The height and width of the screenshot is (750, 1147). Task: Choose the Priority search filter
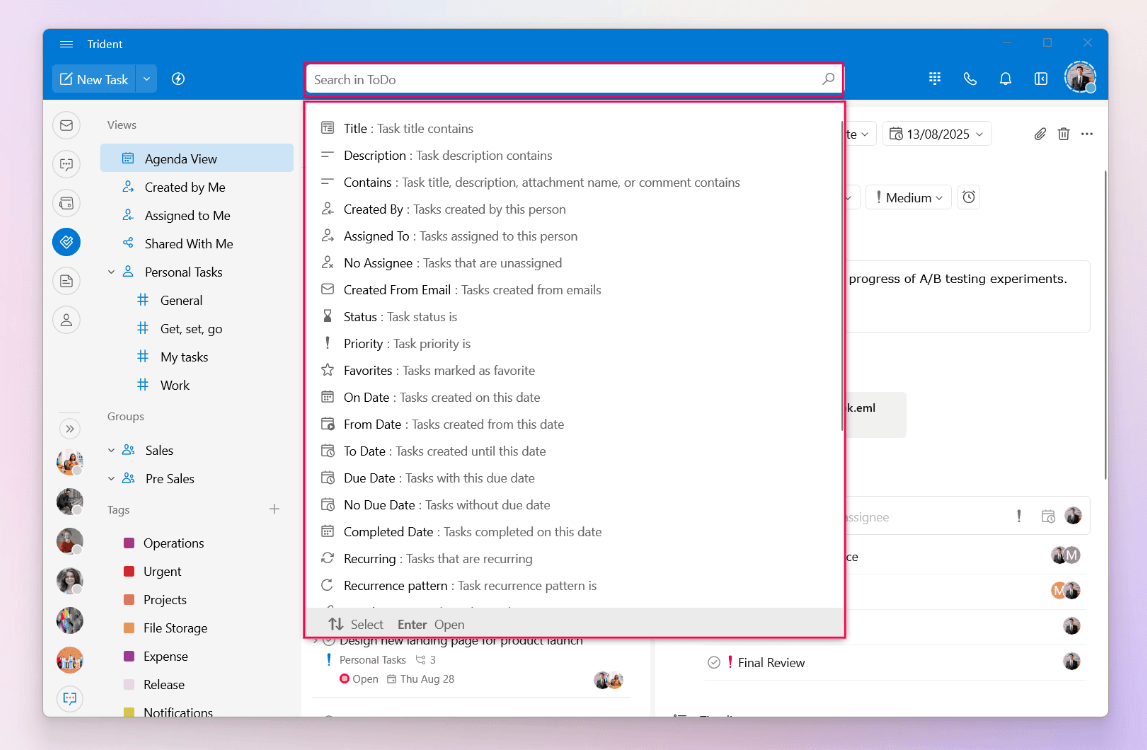pos(574,343)
